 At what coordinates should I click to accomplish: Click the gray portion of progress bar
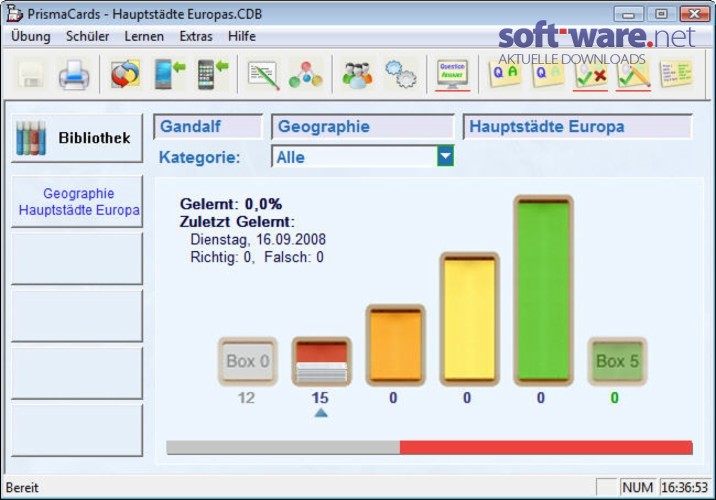click(283, 447)
